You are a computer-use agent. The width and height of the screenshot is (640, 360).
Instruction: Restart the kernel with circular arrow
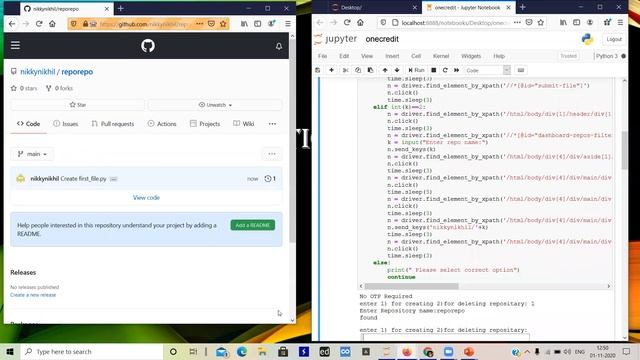pyautogui.click(x=445, y=70)
